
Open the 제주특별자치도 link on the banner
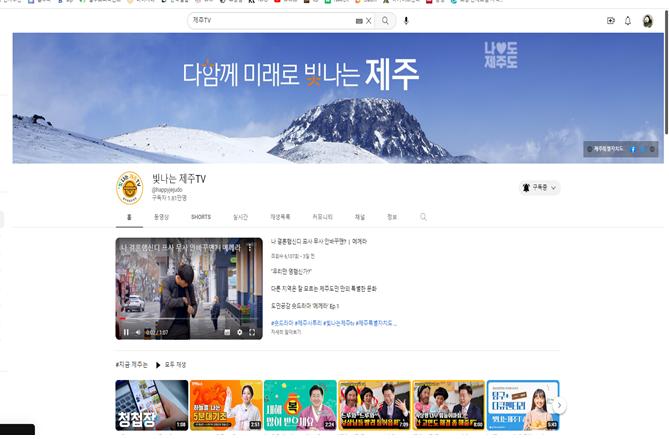point(608,149)
